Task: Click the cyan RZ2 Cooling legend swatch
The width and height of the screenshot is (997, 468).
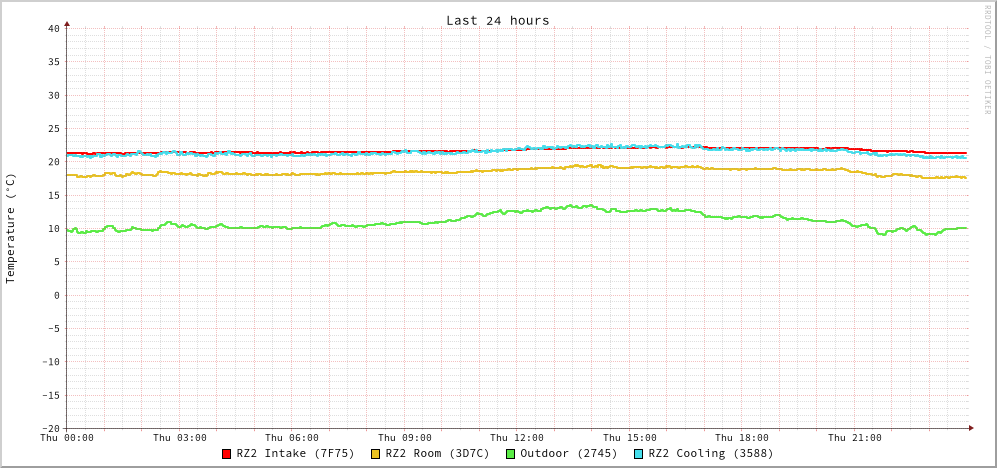Action: coord(639,454)
